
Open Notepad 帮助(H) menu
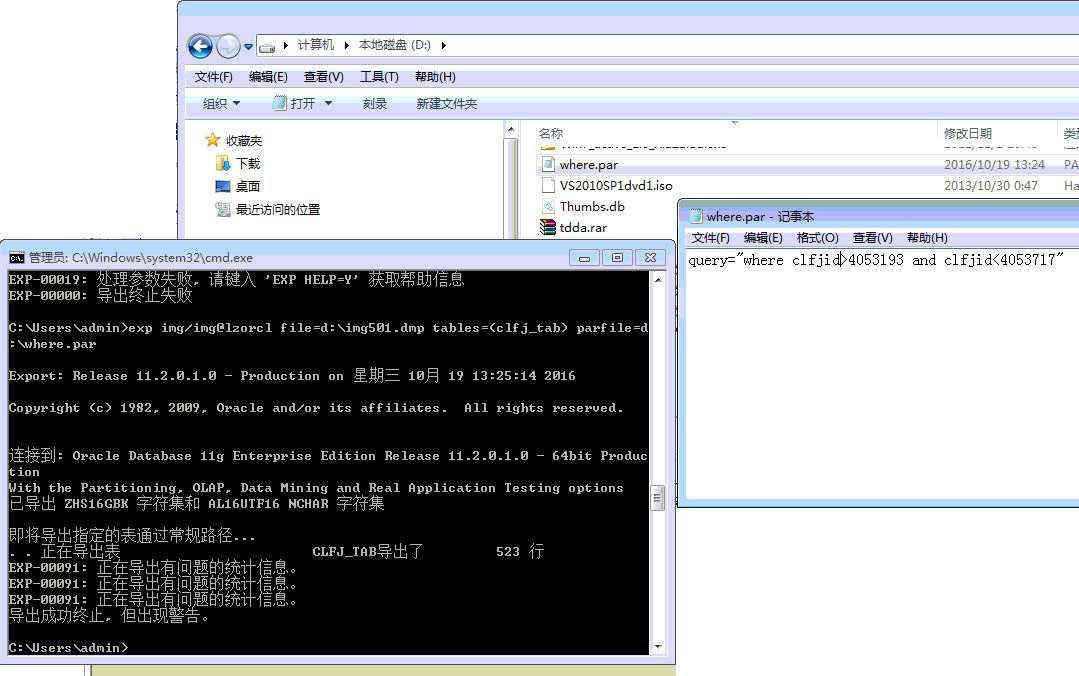pos(927,238)
